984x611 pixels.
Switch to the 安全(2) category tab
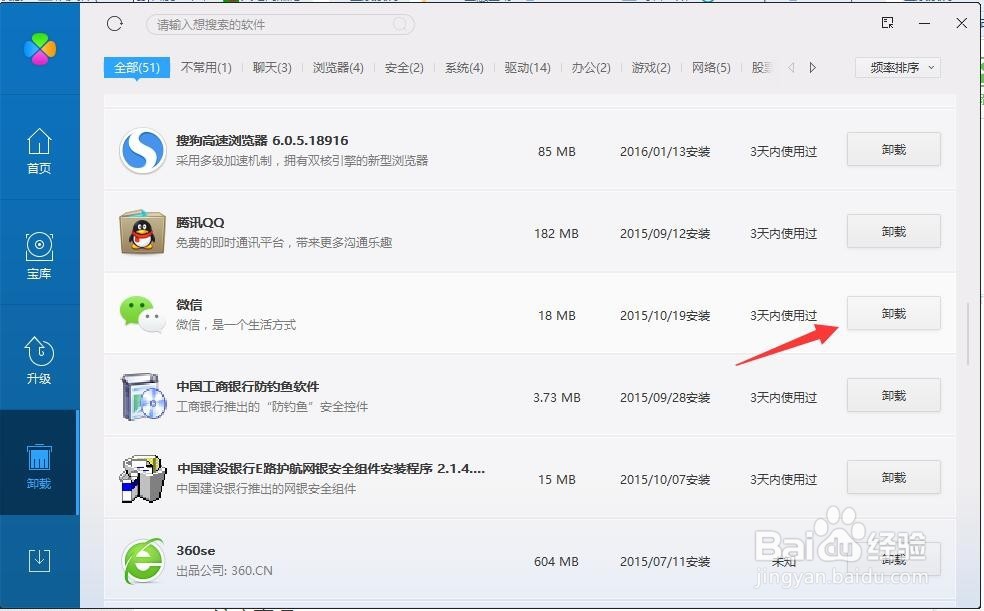[x=404, y=68]
